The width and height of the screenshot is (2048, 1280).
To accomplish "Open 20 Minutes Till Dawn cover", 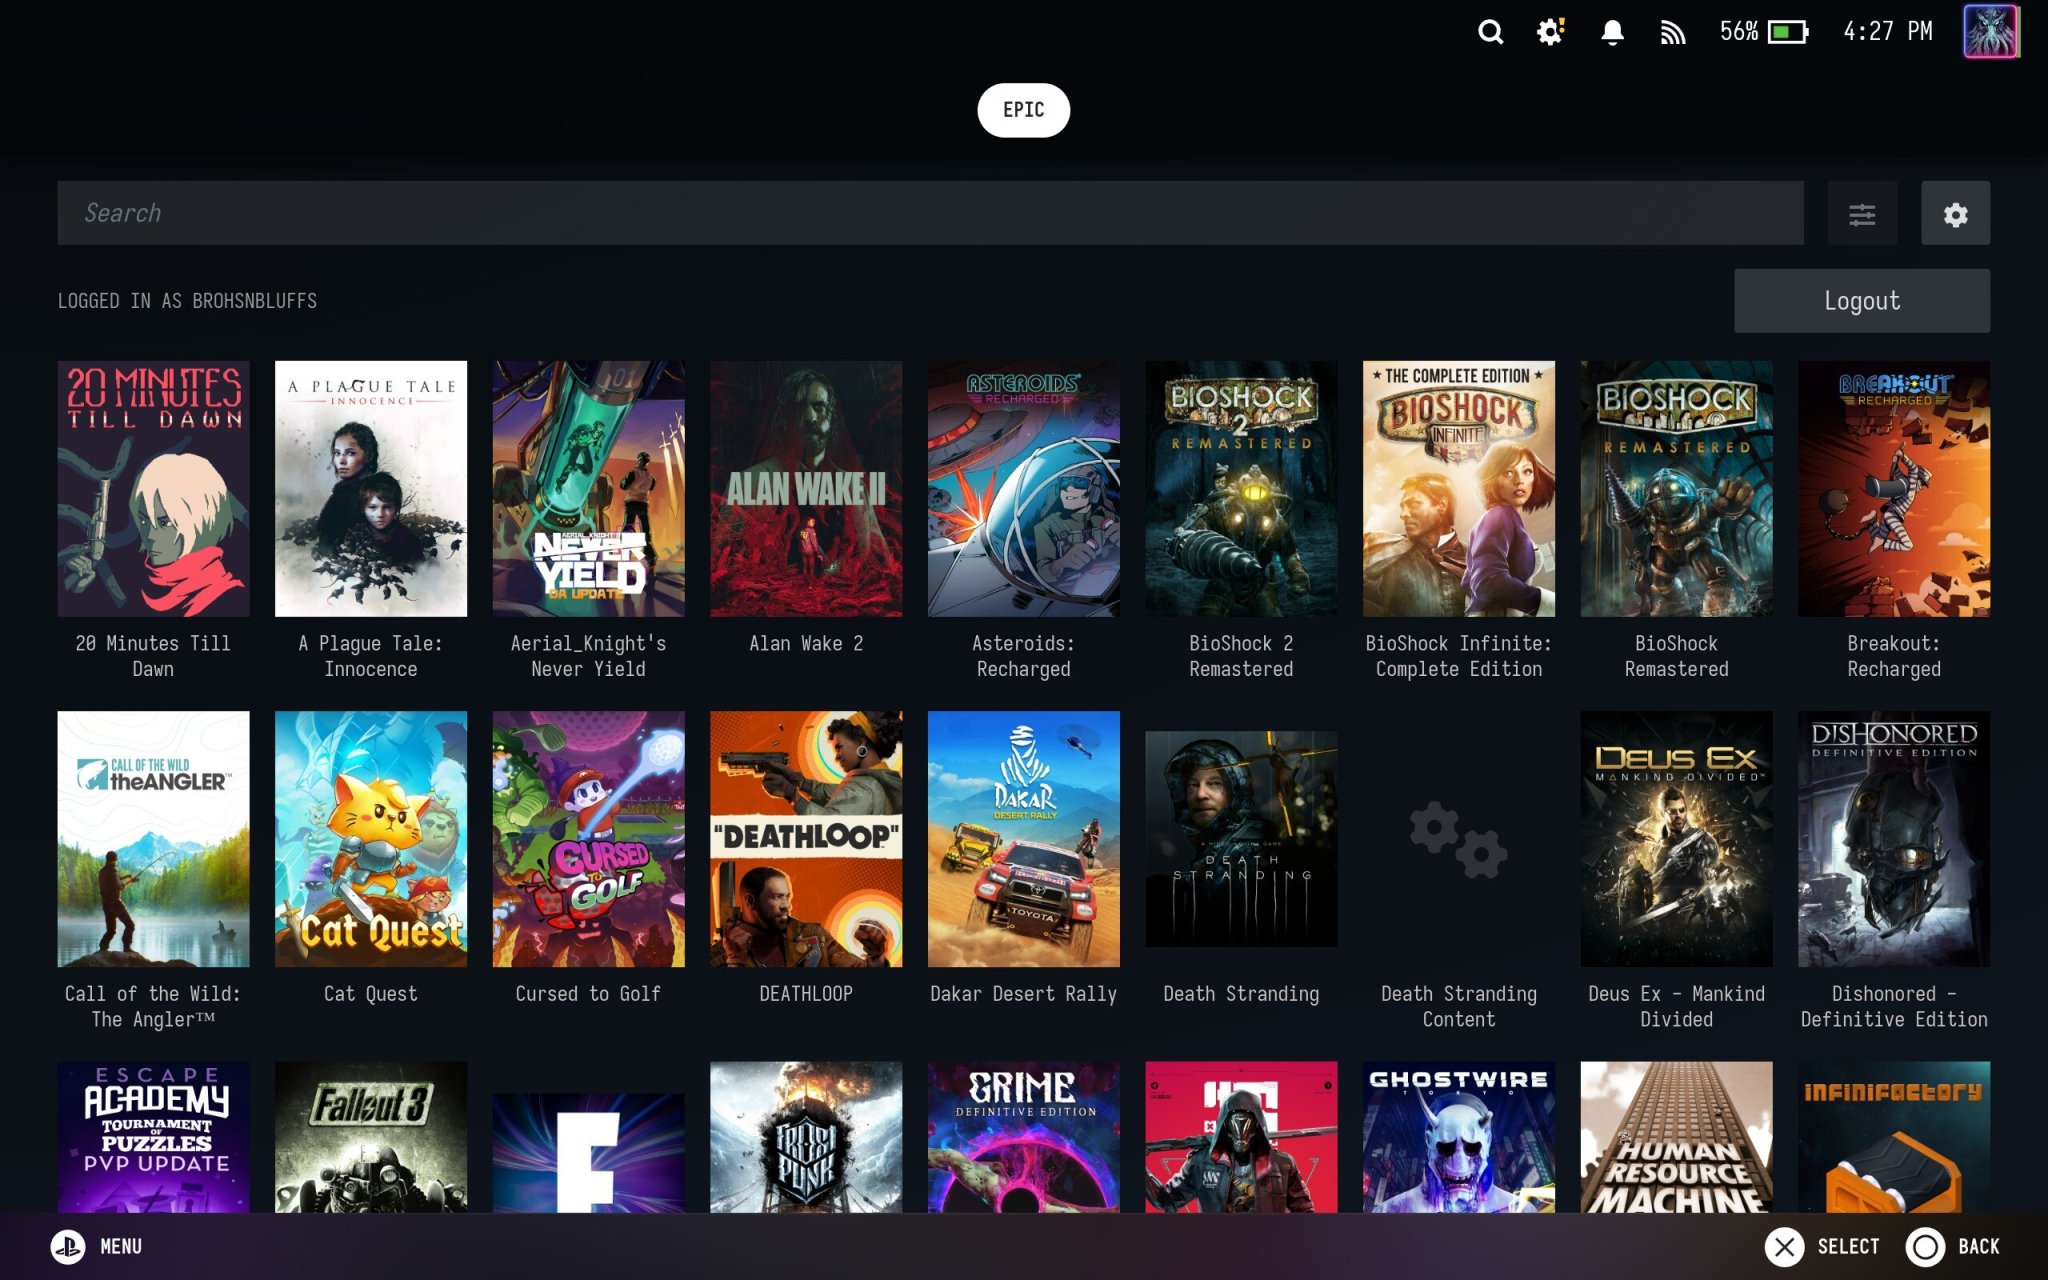I will [153, 488].
